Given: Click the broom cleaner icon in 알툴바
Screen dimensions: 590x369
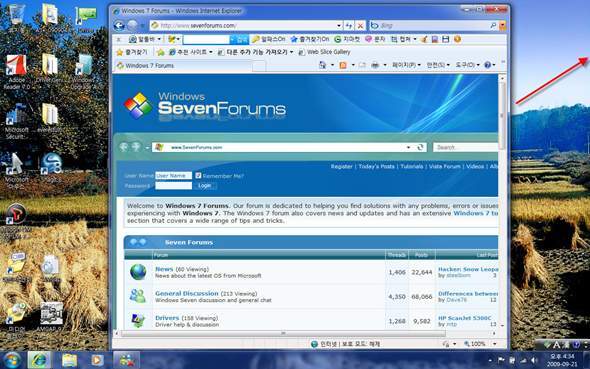Looking at the screenshot, I should [x=424, y=39].
